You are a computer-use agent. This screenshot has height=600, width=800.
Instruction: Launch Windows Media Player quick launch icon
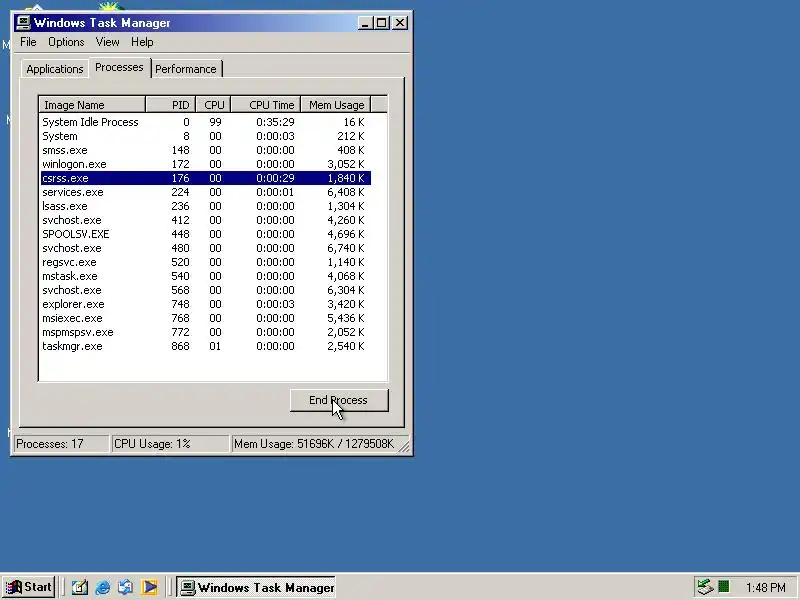tap(149, 587)
